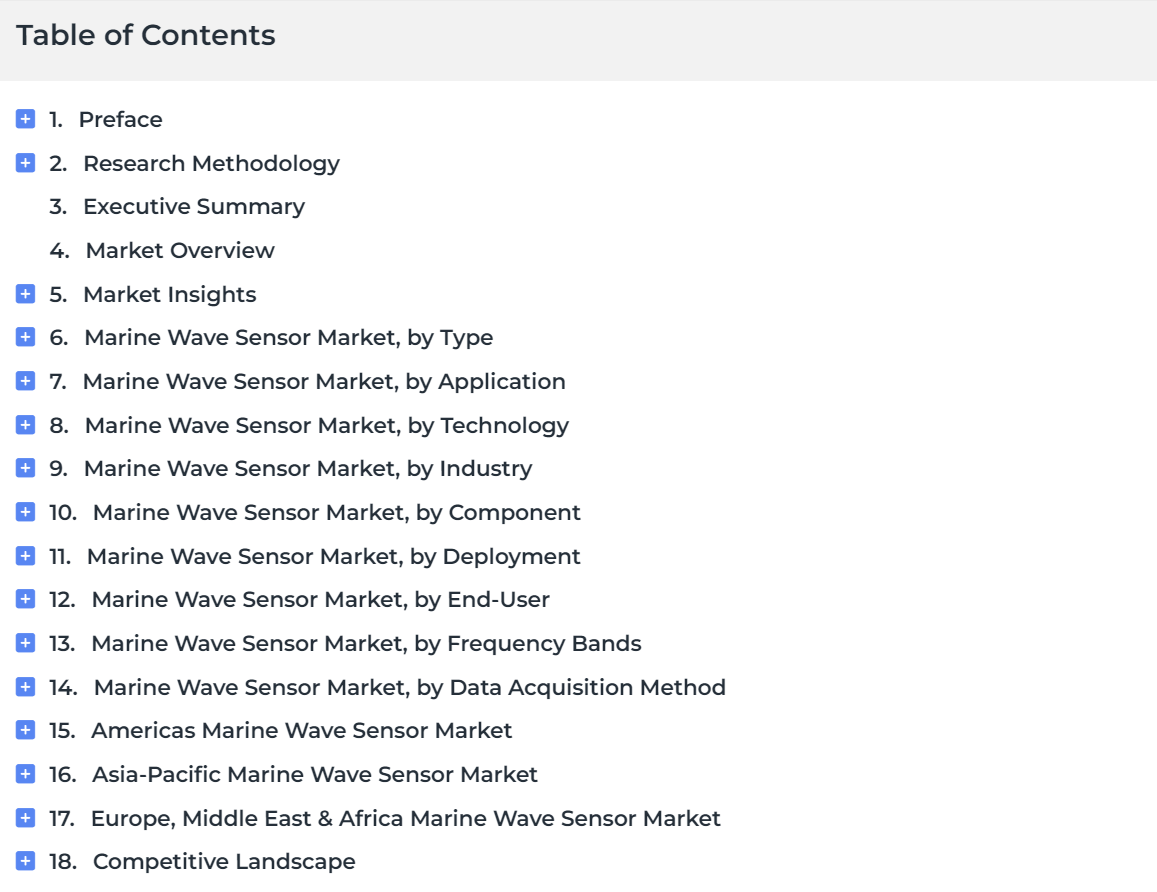Viewport: 1157px width, 892px height.
Task: Select Marine Wave Sensor Market, by Technology text
Action: 327,426
